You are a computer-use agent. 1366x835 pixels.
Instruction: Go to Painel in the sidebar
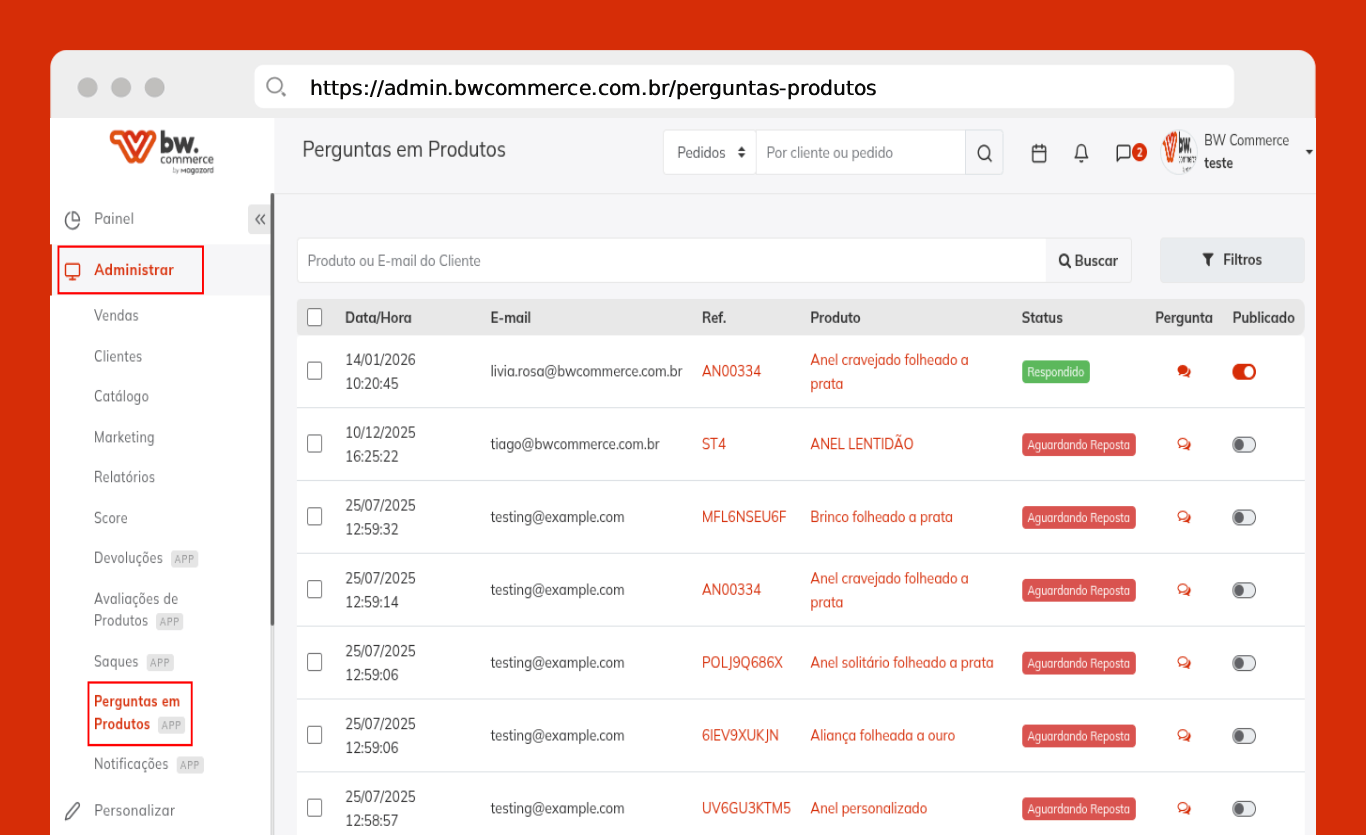[x=113, y=219]
